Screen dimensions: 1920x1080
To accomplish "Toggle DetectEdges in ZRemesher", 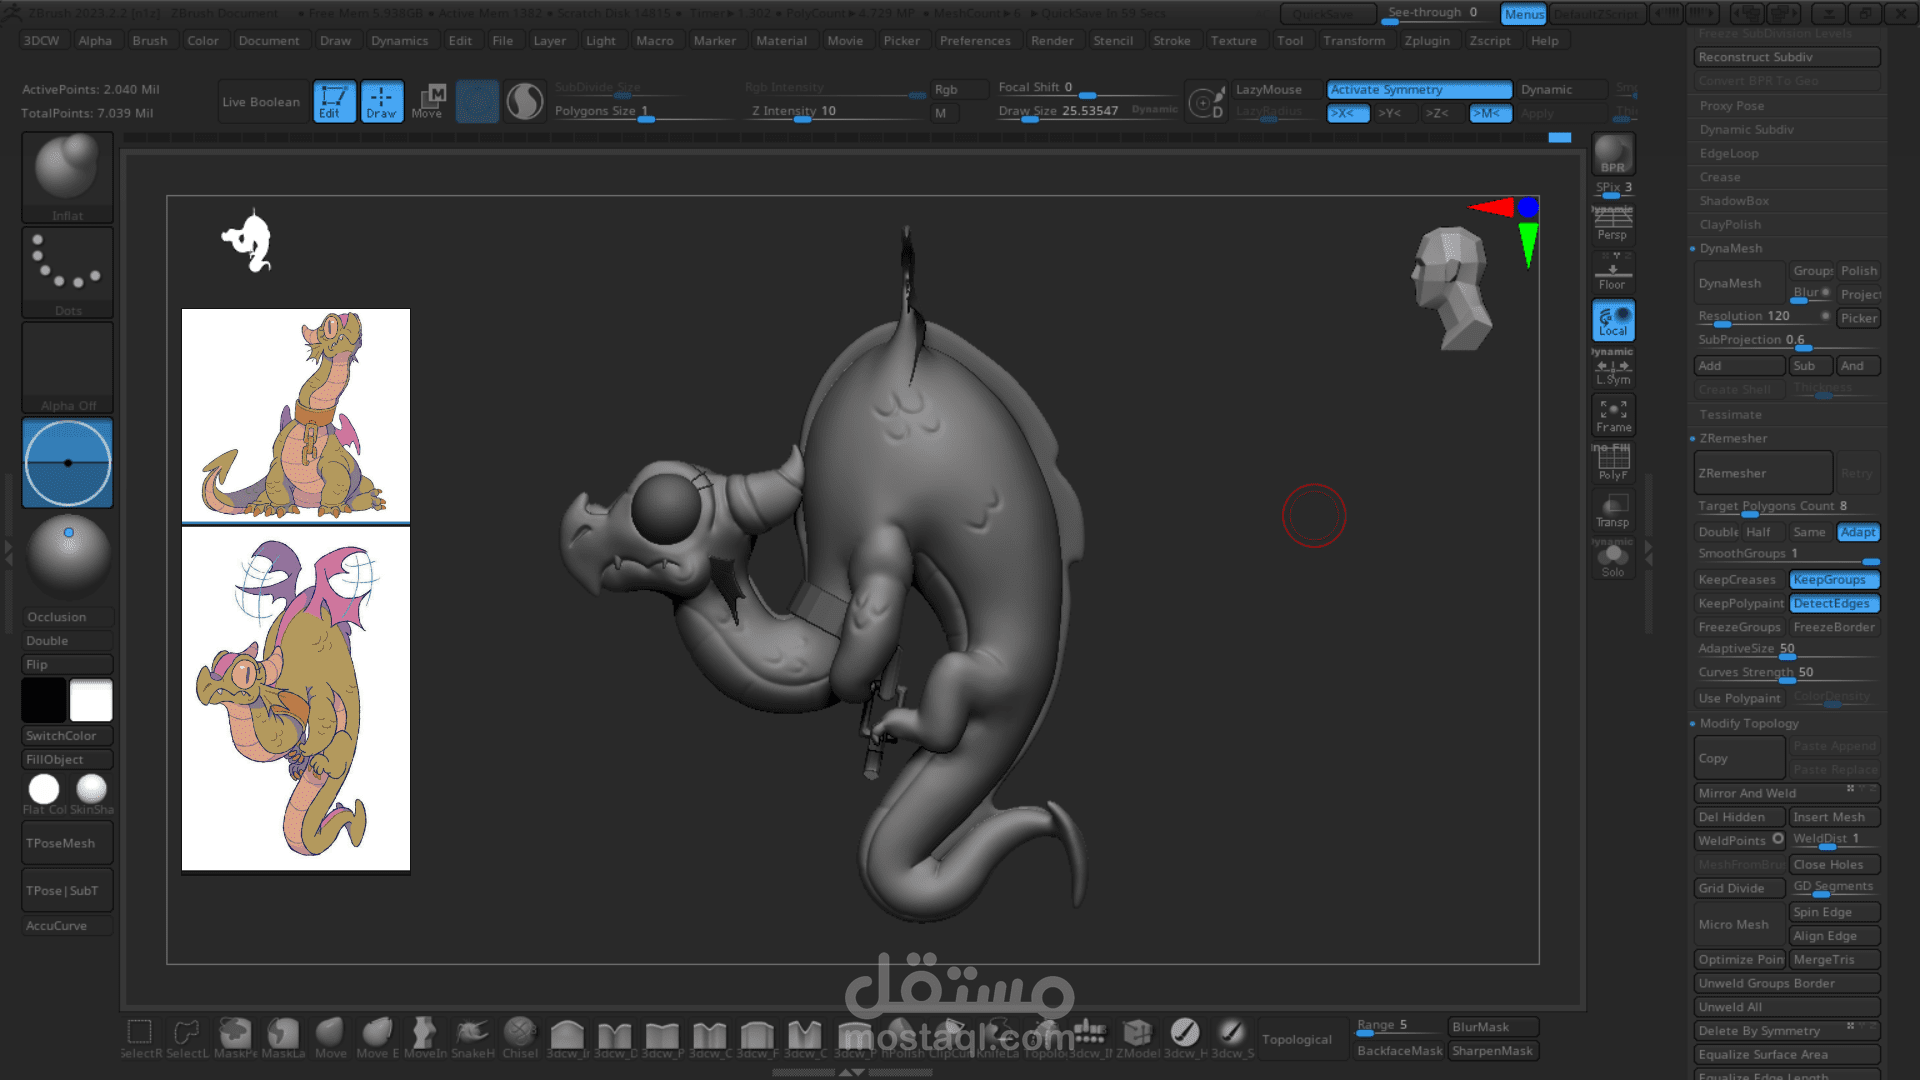I will point(1834,603).
